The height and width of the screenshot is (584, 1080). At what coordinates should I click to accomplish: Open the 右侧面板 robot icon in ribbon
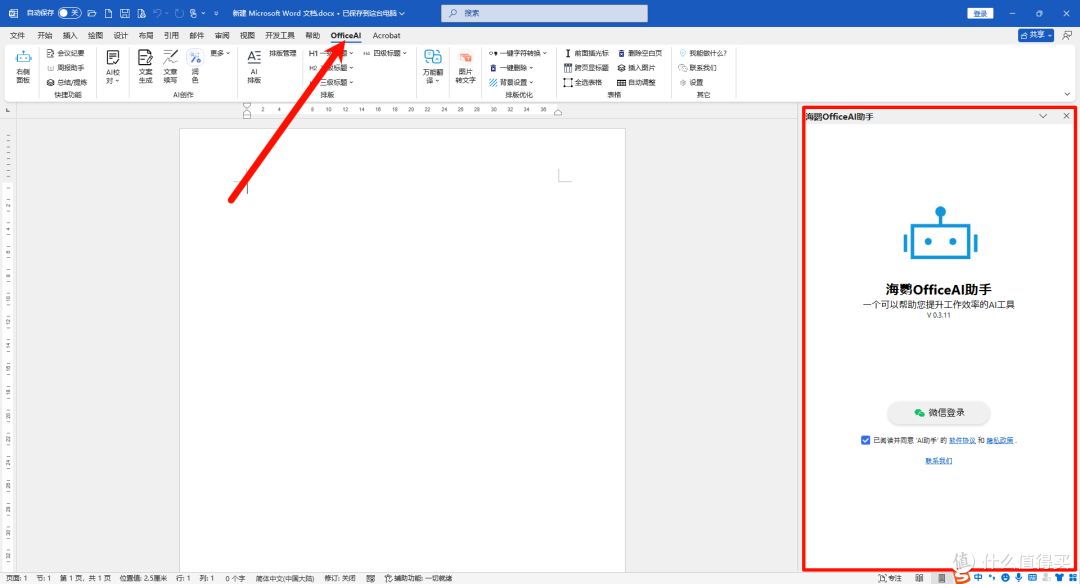pyautogui.click(x=23, y=66)
